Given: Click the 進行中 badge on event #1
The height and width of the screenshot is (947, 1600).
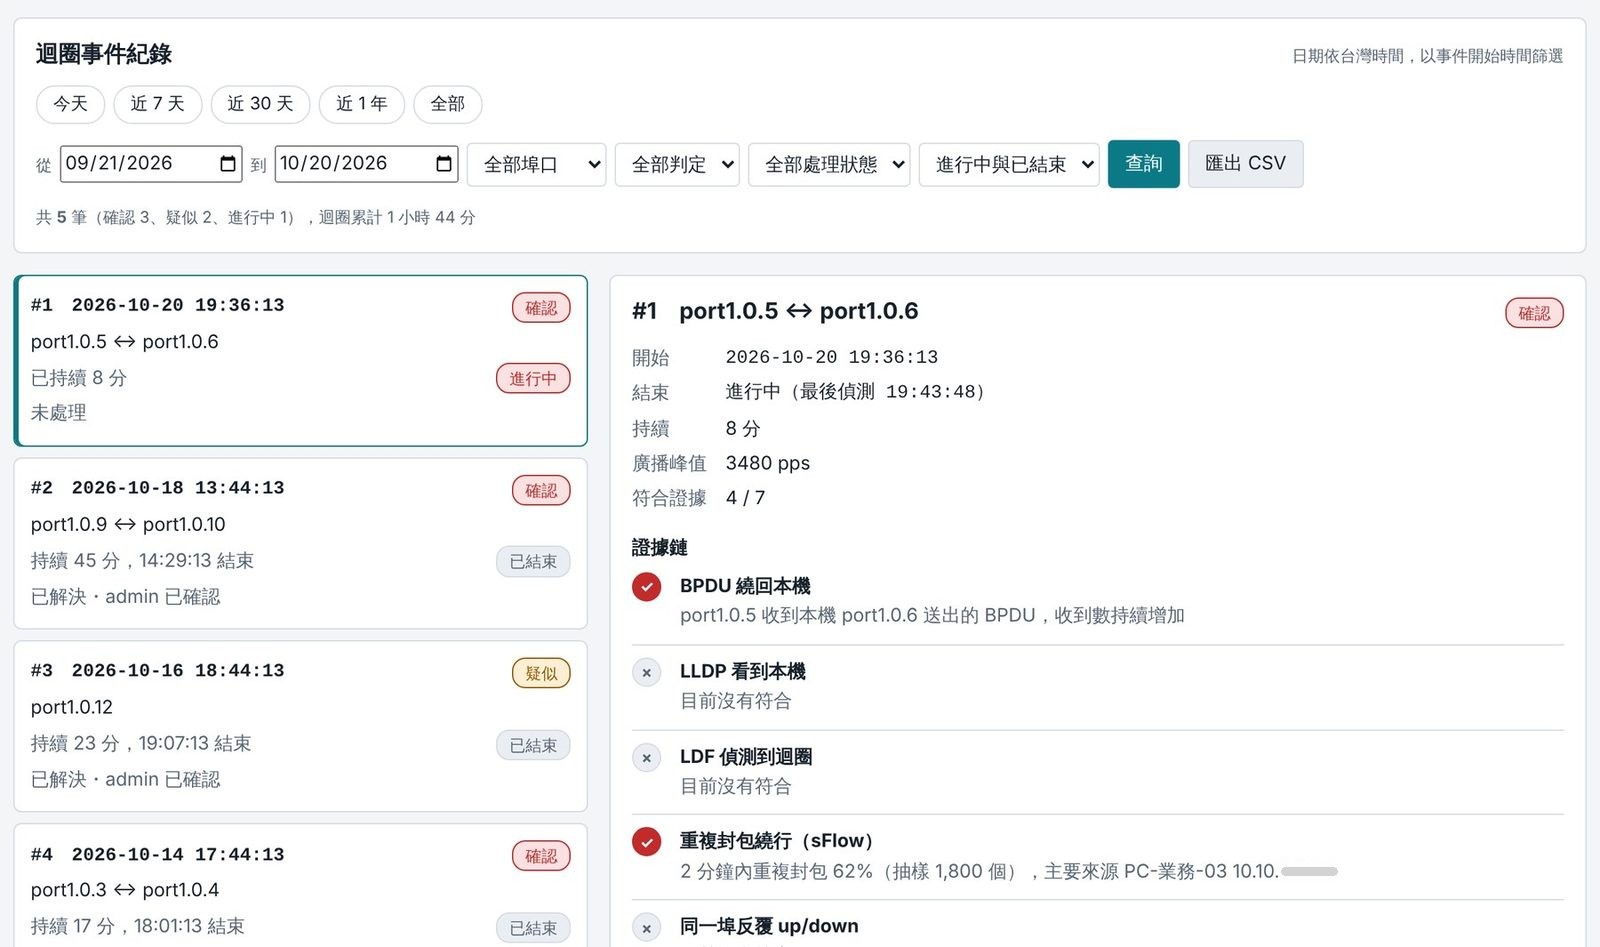Looking at the screenshot, I should 533,379.
